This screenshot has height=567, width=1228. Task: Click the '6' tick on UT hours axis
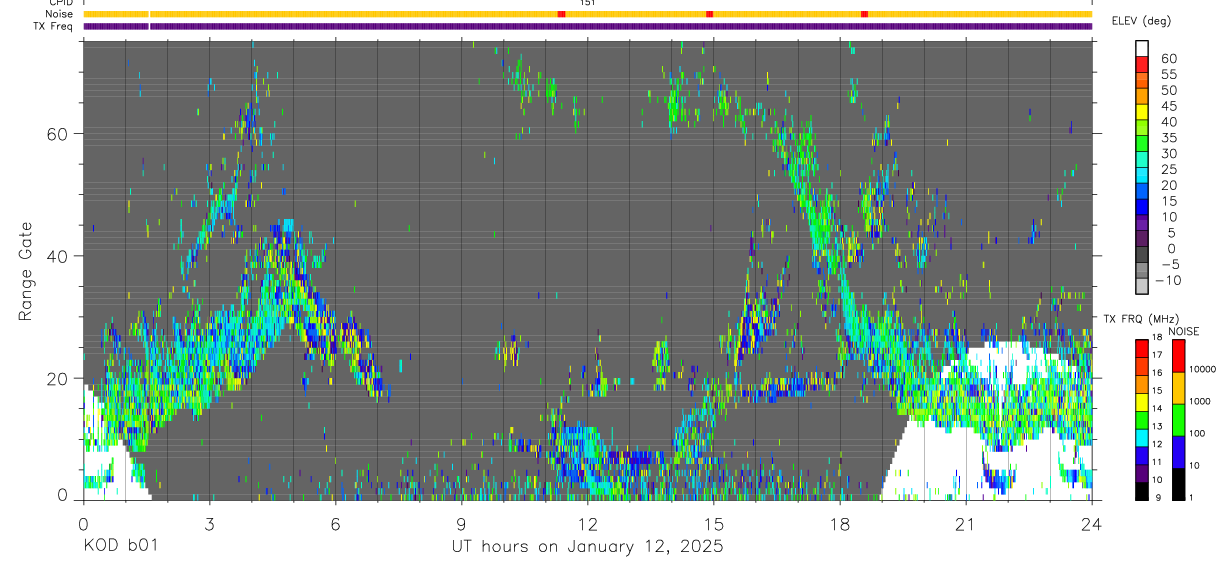[x=335, y=523]
